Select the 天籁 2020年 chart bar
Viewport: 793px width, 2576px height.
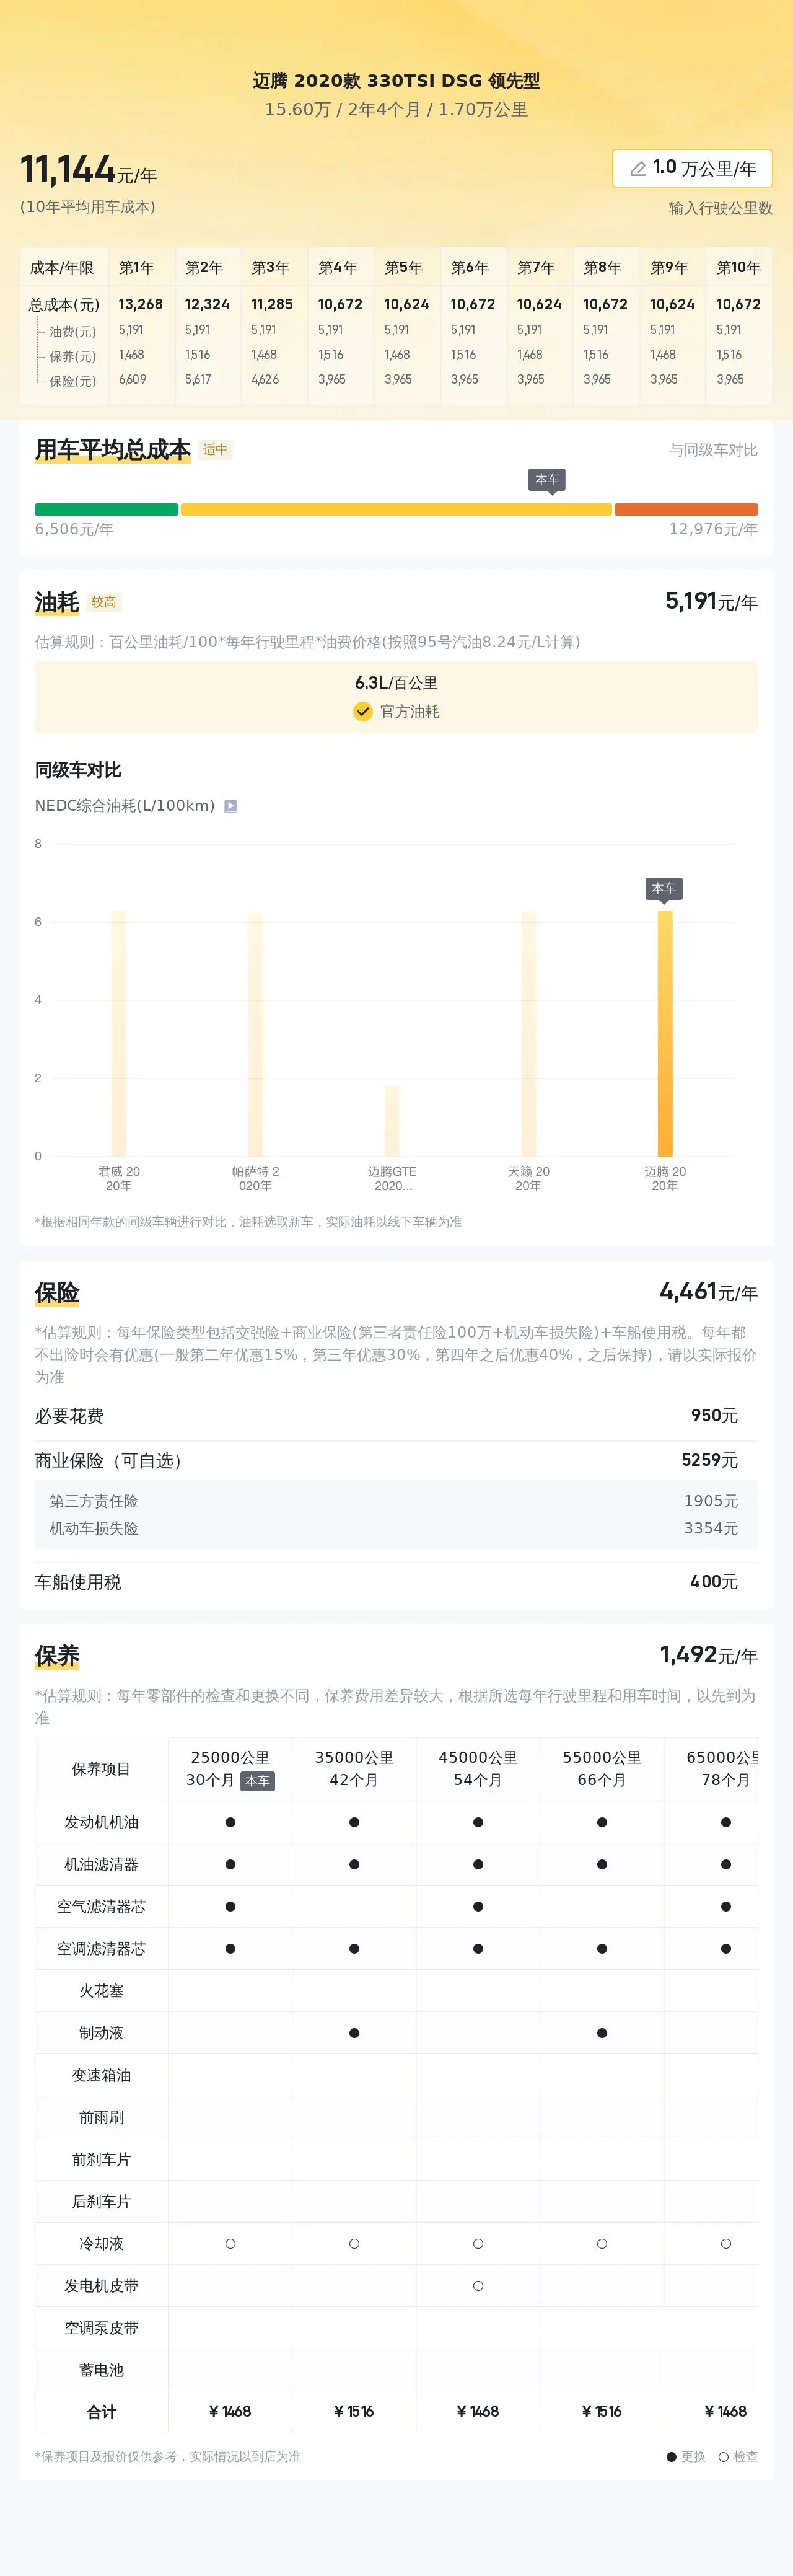click(528, 1034)
